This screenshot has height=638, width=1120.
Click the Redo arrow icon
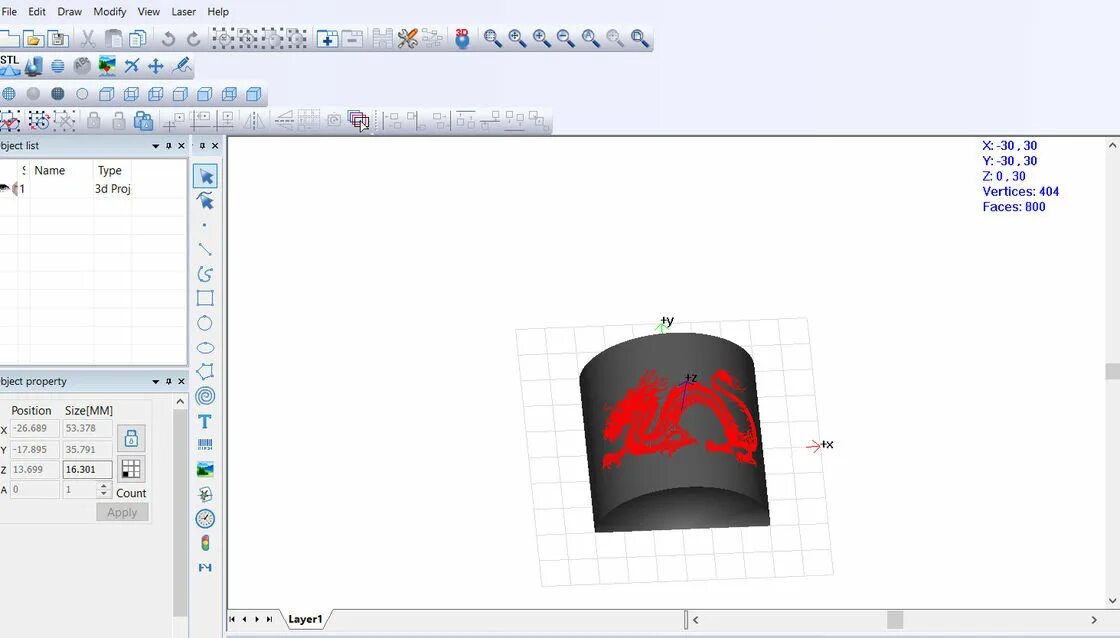point(193,39)
